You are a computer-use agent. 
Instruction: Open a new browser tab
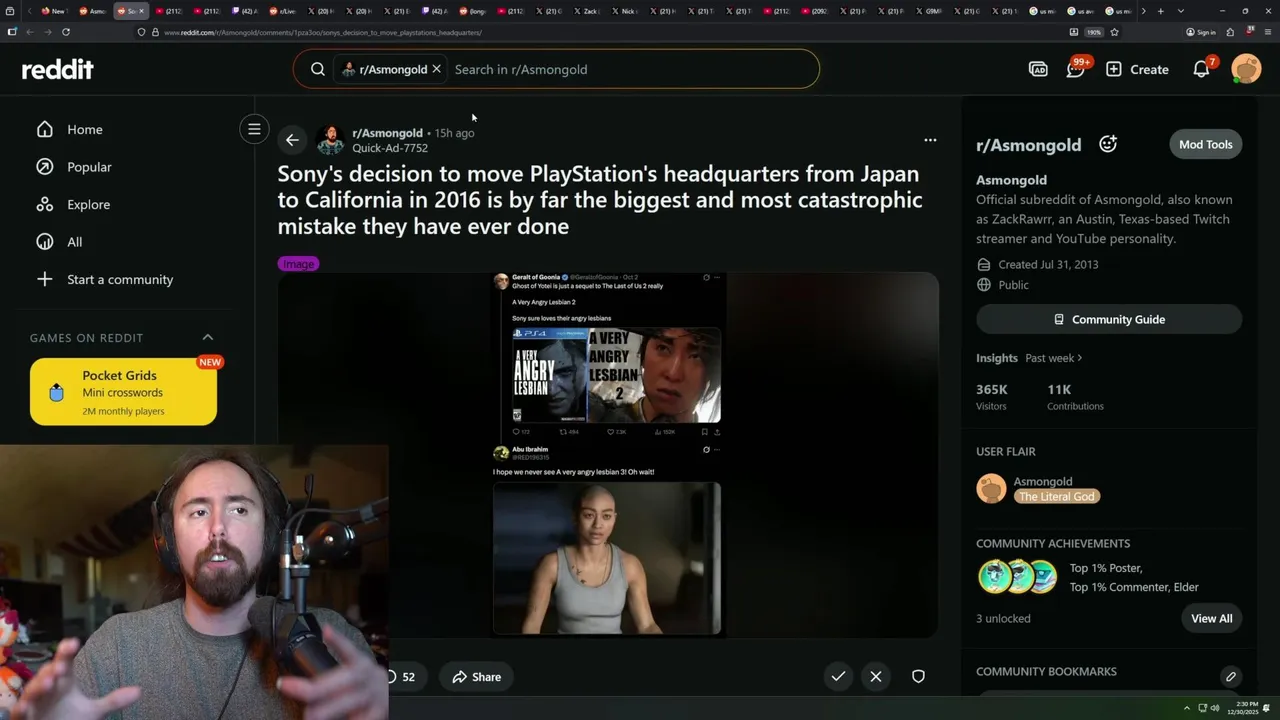(1160, 11)
